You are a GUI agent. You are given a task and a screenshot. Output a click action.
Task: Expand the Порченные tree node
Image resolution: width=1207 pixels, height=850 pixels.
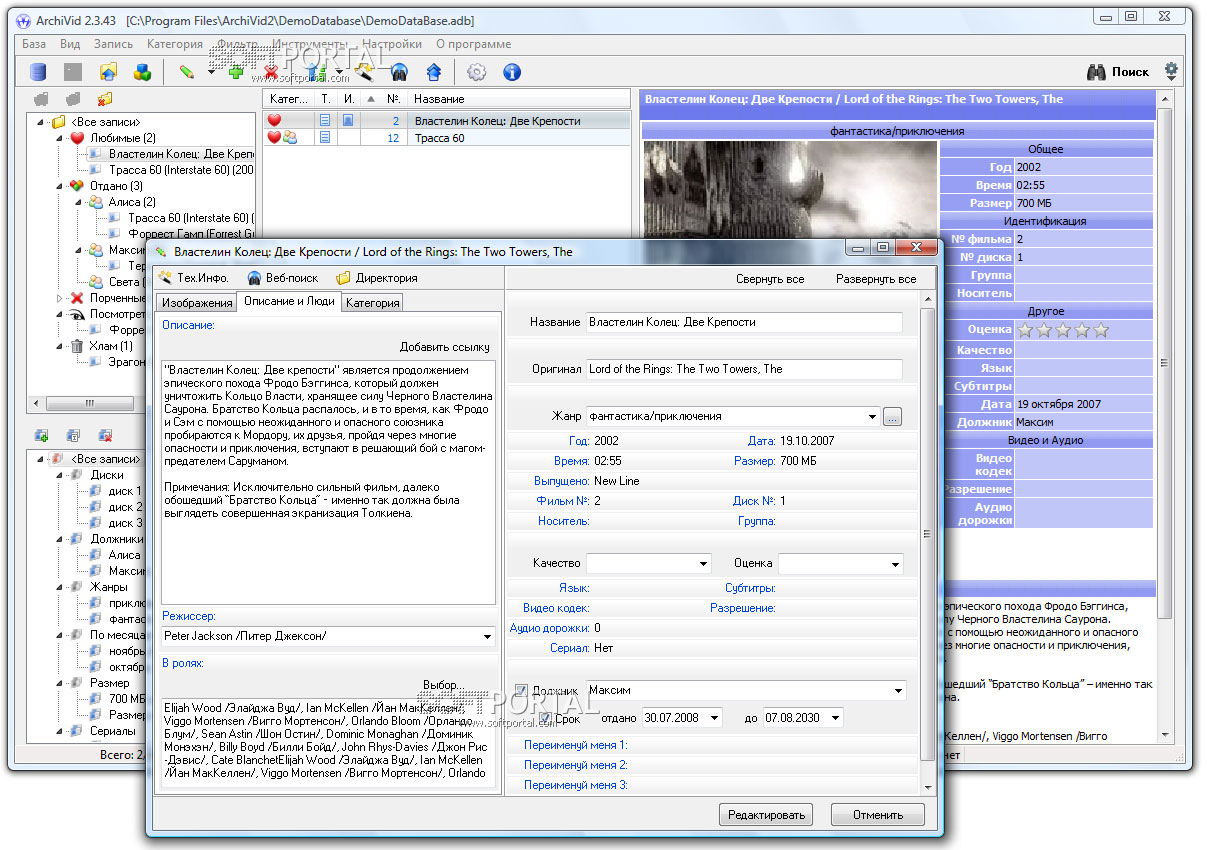point(59,298)
